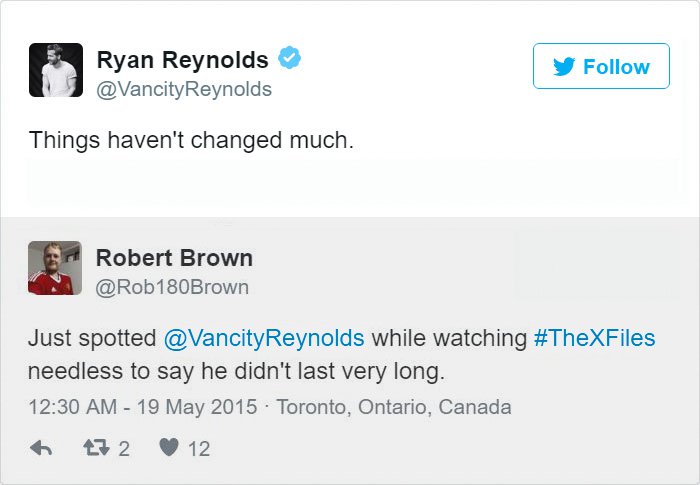The image size is (700, 485).
Task: Open Robert Brown's profile picture
Action: (55, 268)
